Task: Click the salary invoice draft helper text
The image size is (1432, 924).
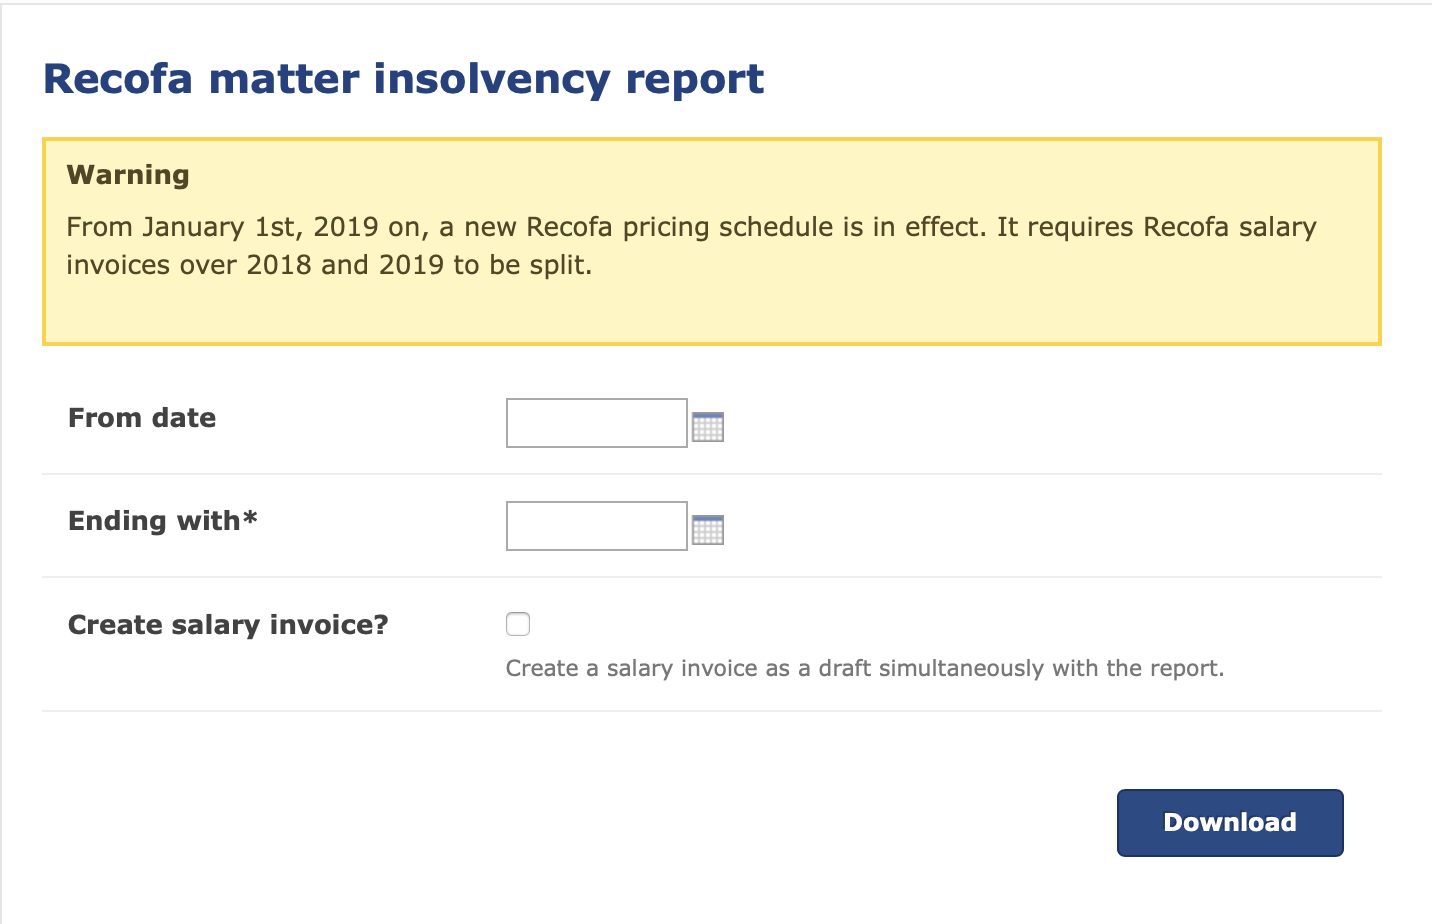Action: (x=865, y=668)
